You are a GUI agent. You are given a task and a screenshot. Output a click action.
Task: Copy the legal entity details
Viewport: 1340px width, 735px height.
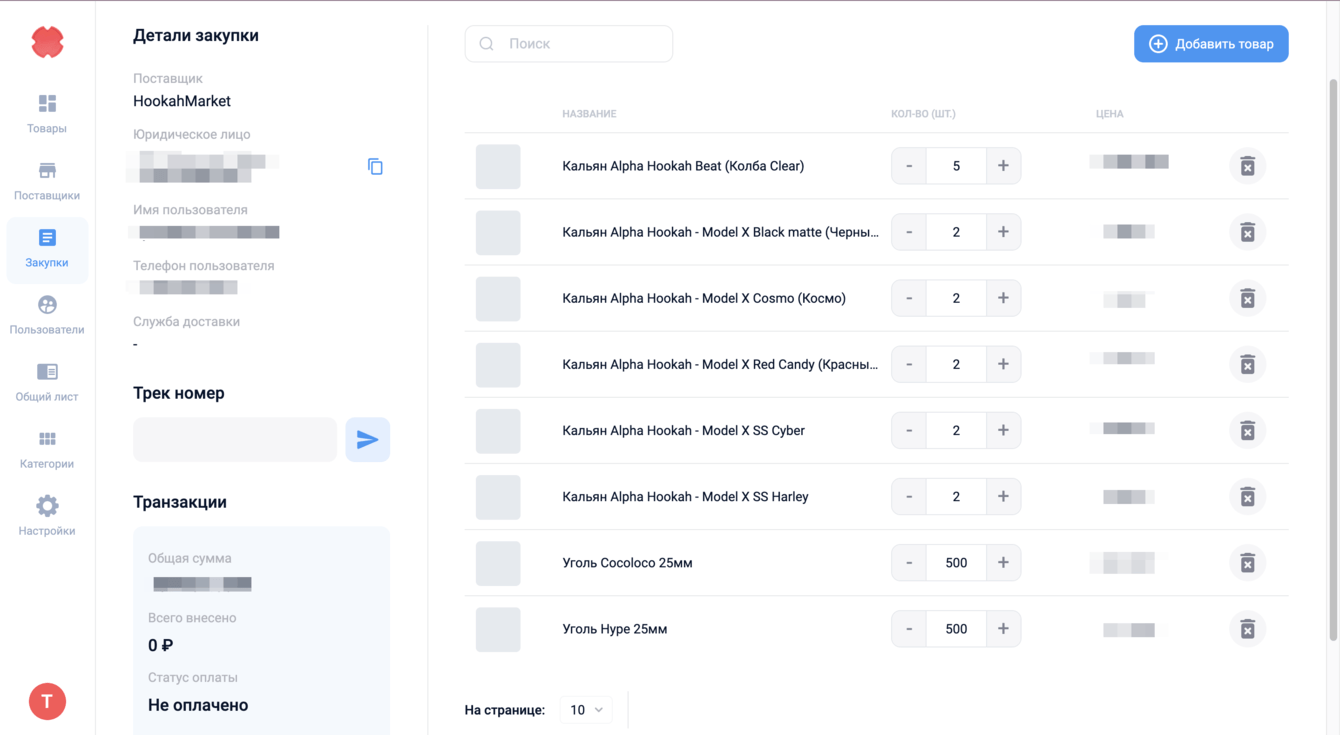[375, 167]
